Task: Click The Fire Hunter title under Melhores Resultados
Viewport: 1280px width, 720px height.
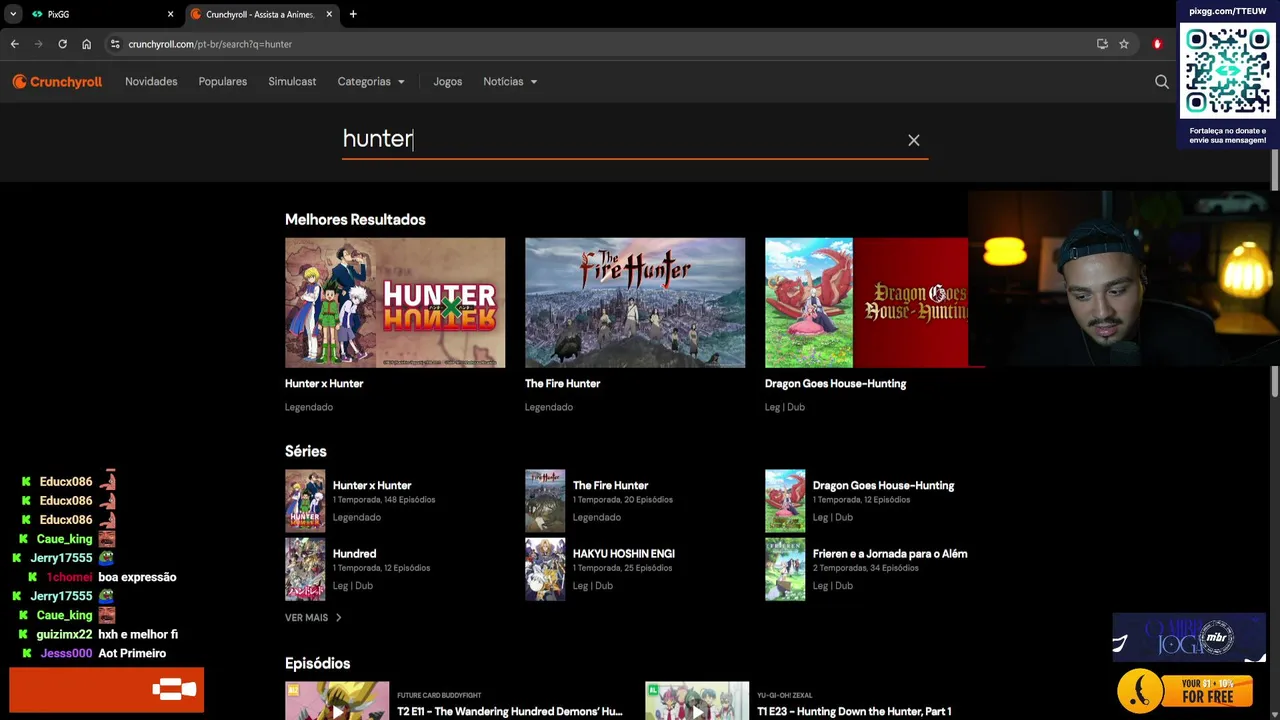Action: [563, 384]
